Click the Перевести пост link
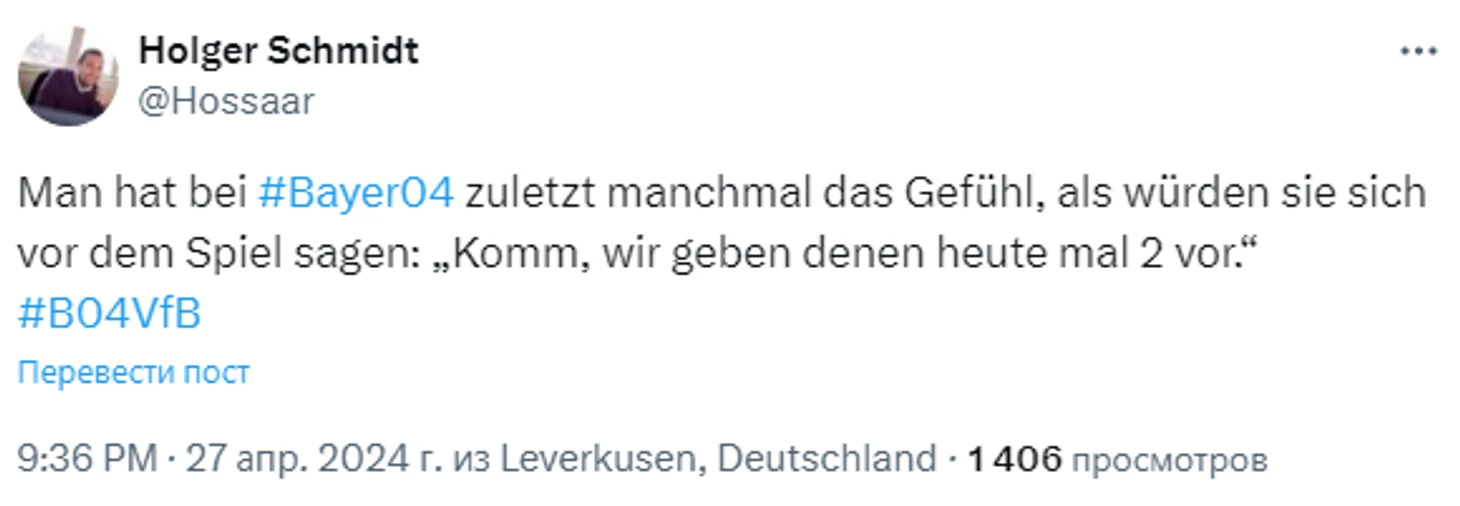This screenshot has width=1460, height=506. pyautogui.click(x=134, y=373)
